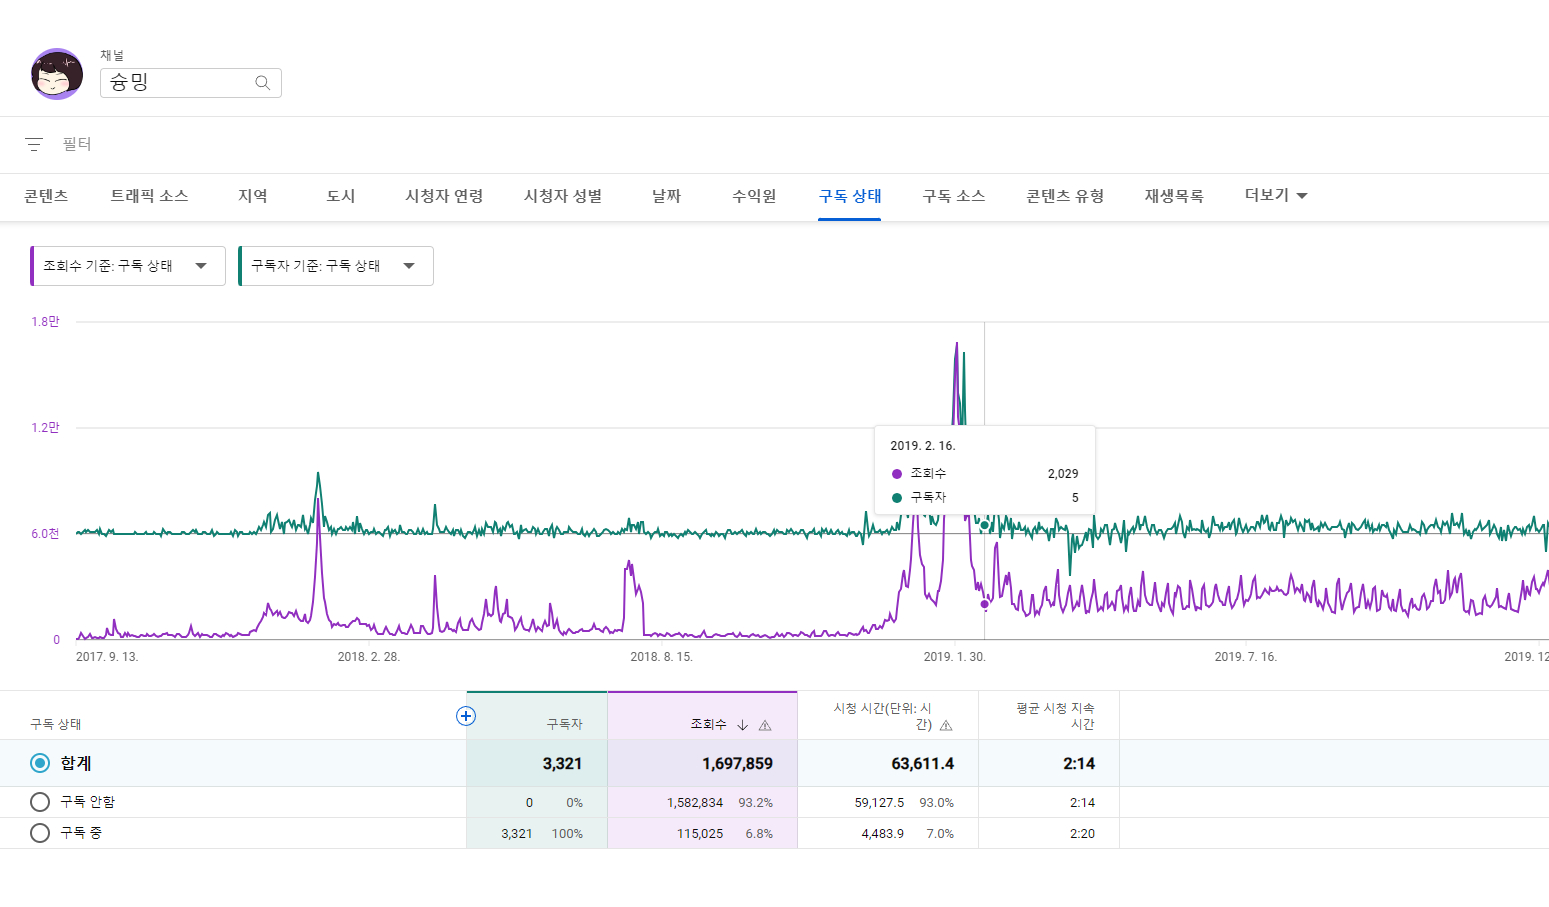Image resolution: width=1549 pixels, height=907 pixels.
Task: Click the warning triangle beside 조회수 header
Action: [765, 725]
